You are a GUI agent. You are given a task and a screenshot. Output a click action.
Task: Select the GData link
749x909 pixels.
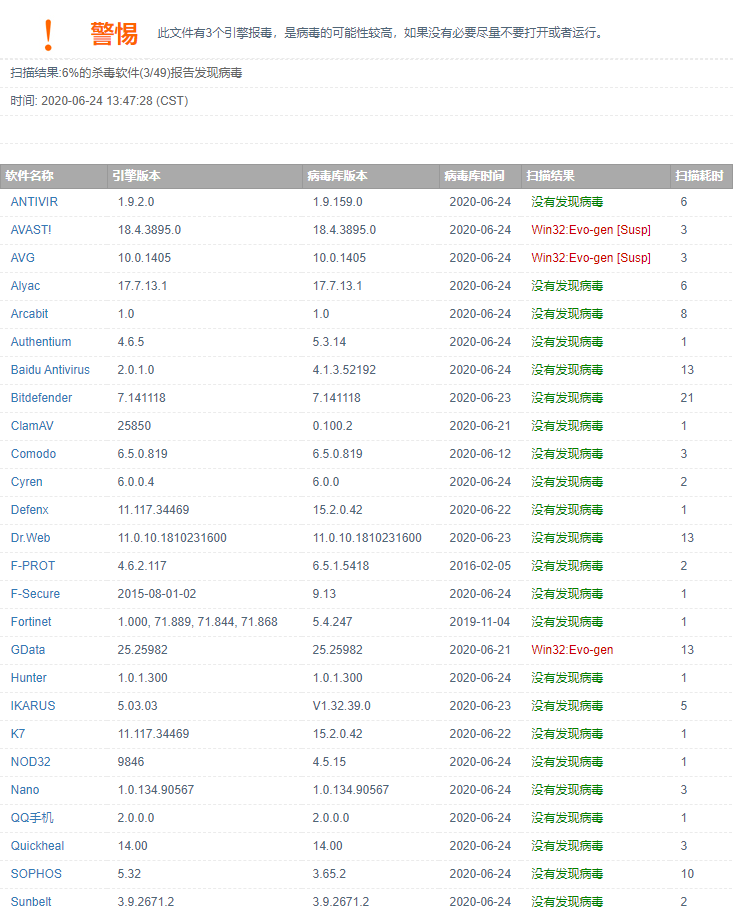pos(28,650)
